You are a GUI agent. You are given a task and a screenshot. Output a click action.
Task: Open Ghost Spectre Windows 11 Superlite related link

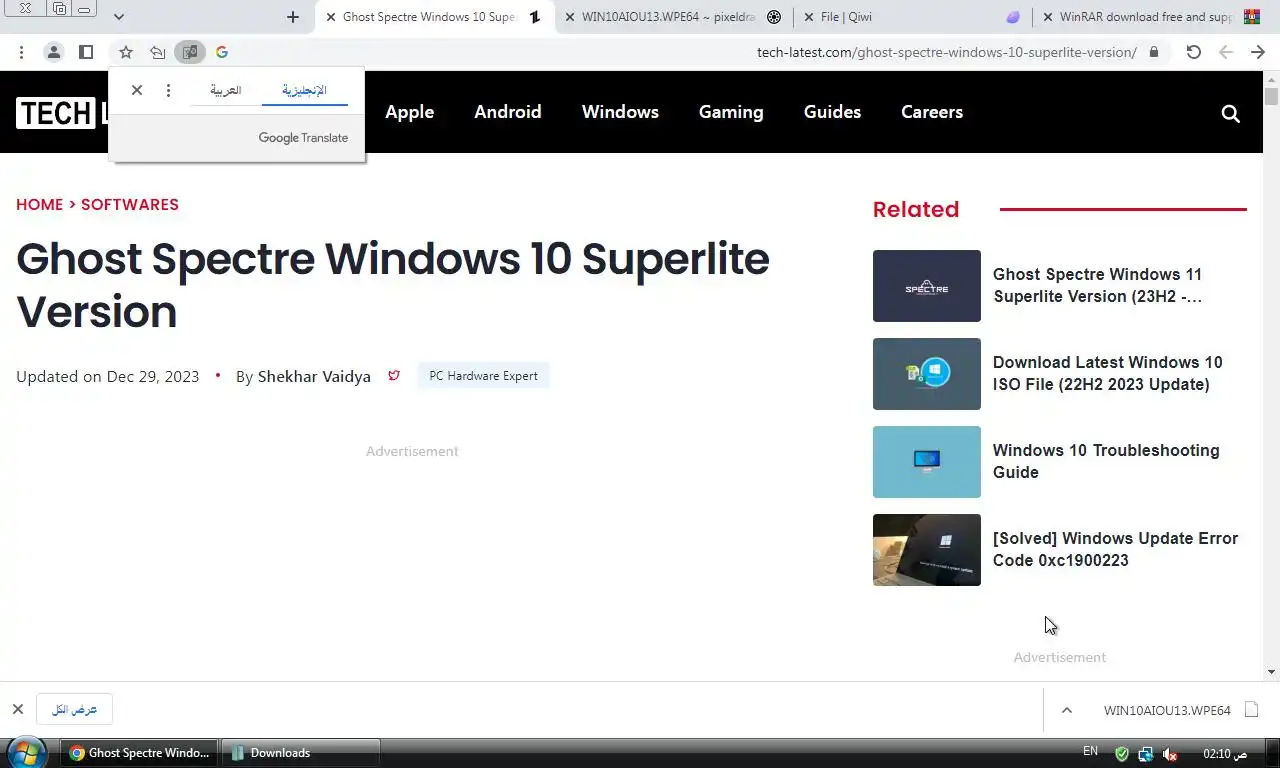point(1097,285)
